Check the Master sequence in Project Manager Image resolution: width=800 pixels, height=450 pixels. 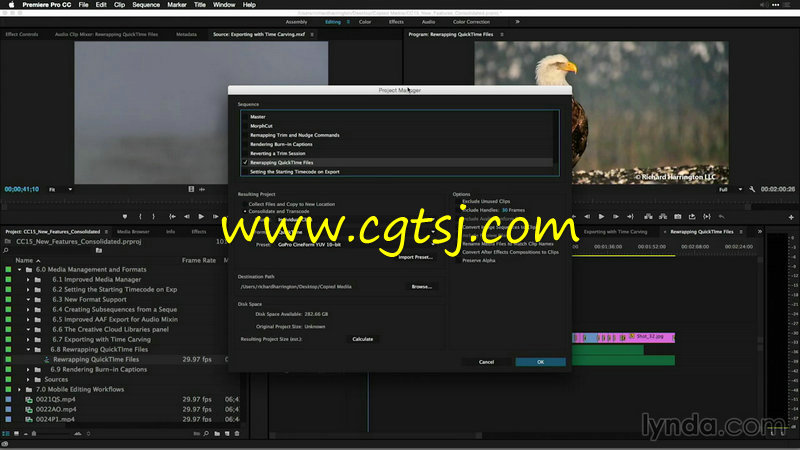(x=245, y=117)
